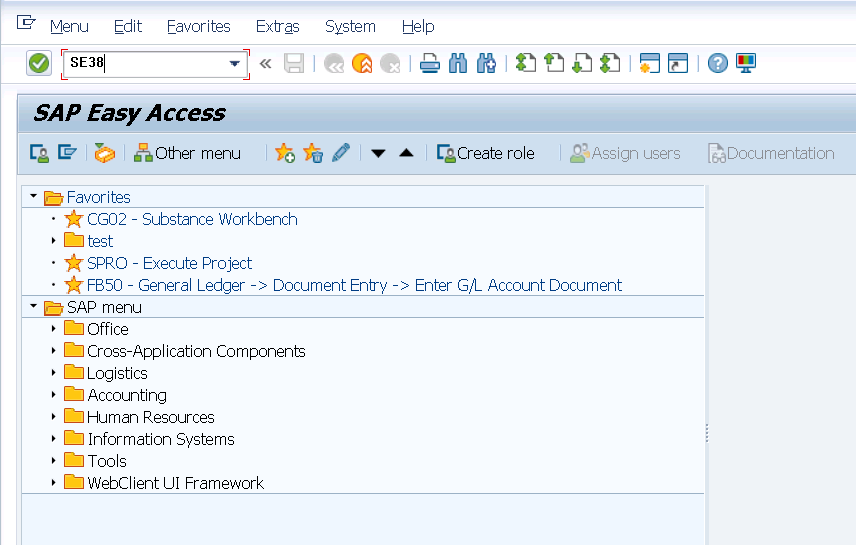Click the Previous Page icon
The image size is (856, 545).
(554, 63)
